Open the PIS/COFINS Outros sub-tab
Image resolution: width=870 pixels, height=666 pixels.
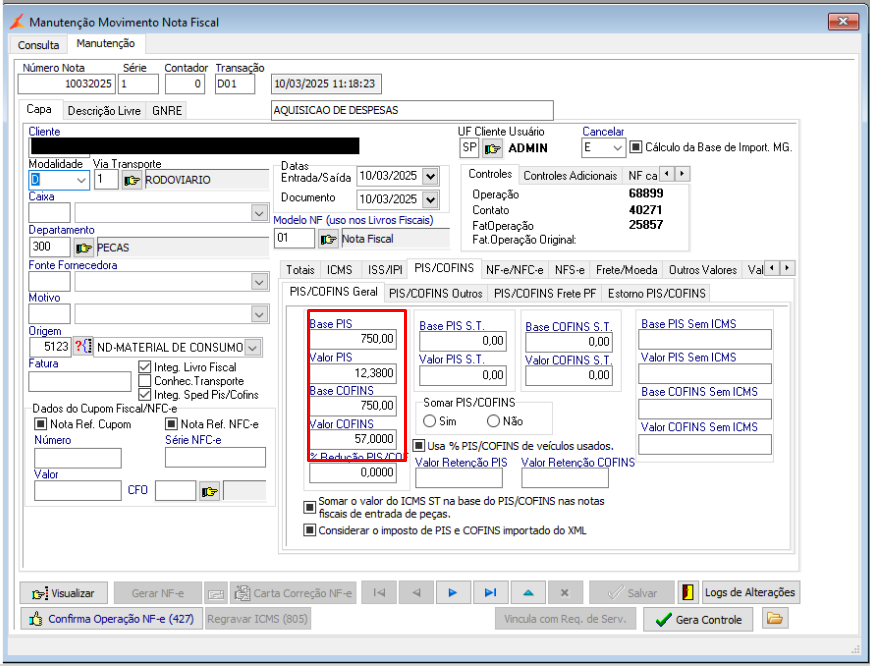436,293
